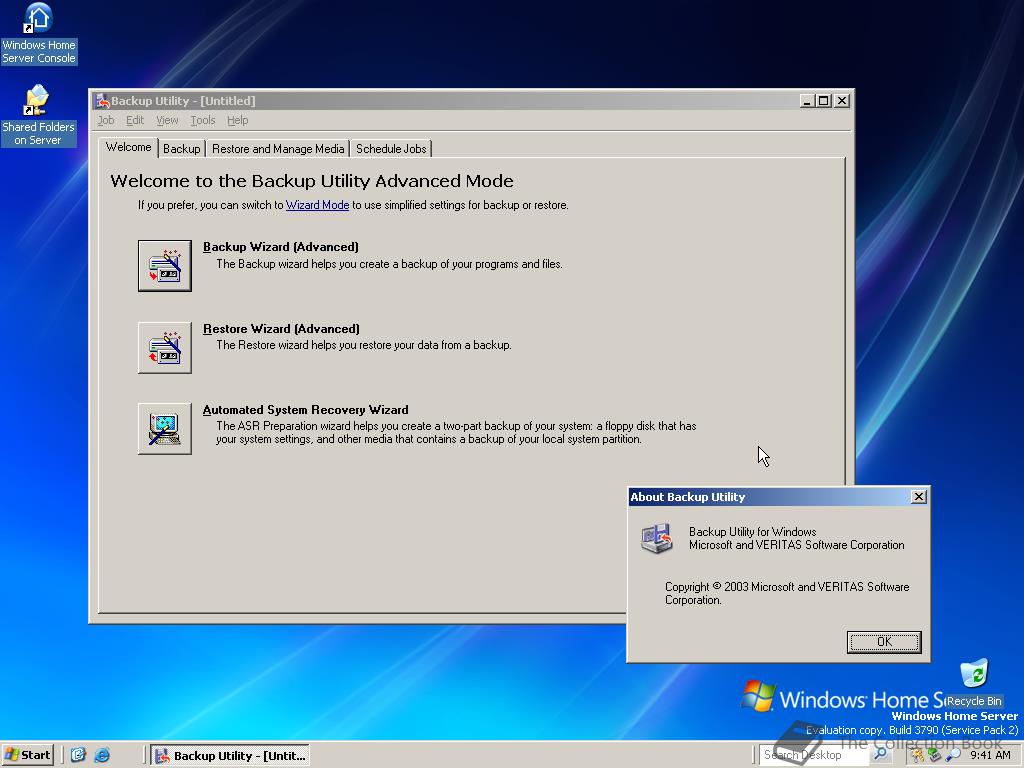The width and height of the screenshot is (1024, 768).
Task: Close the About Backup Utility dialog
Action: coord(919,497)
